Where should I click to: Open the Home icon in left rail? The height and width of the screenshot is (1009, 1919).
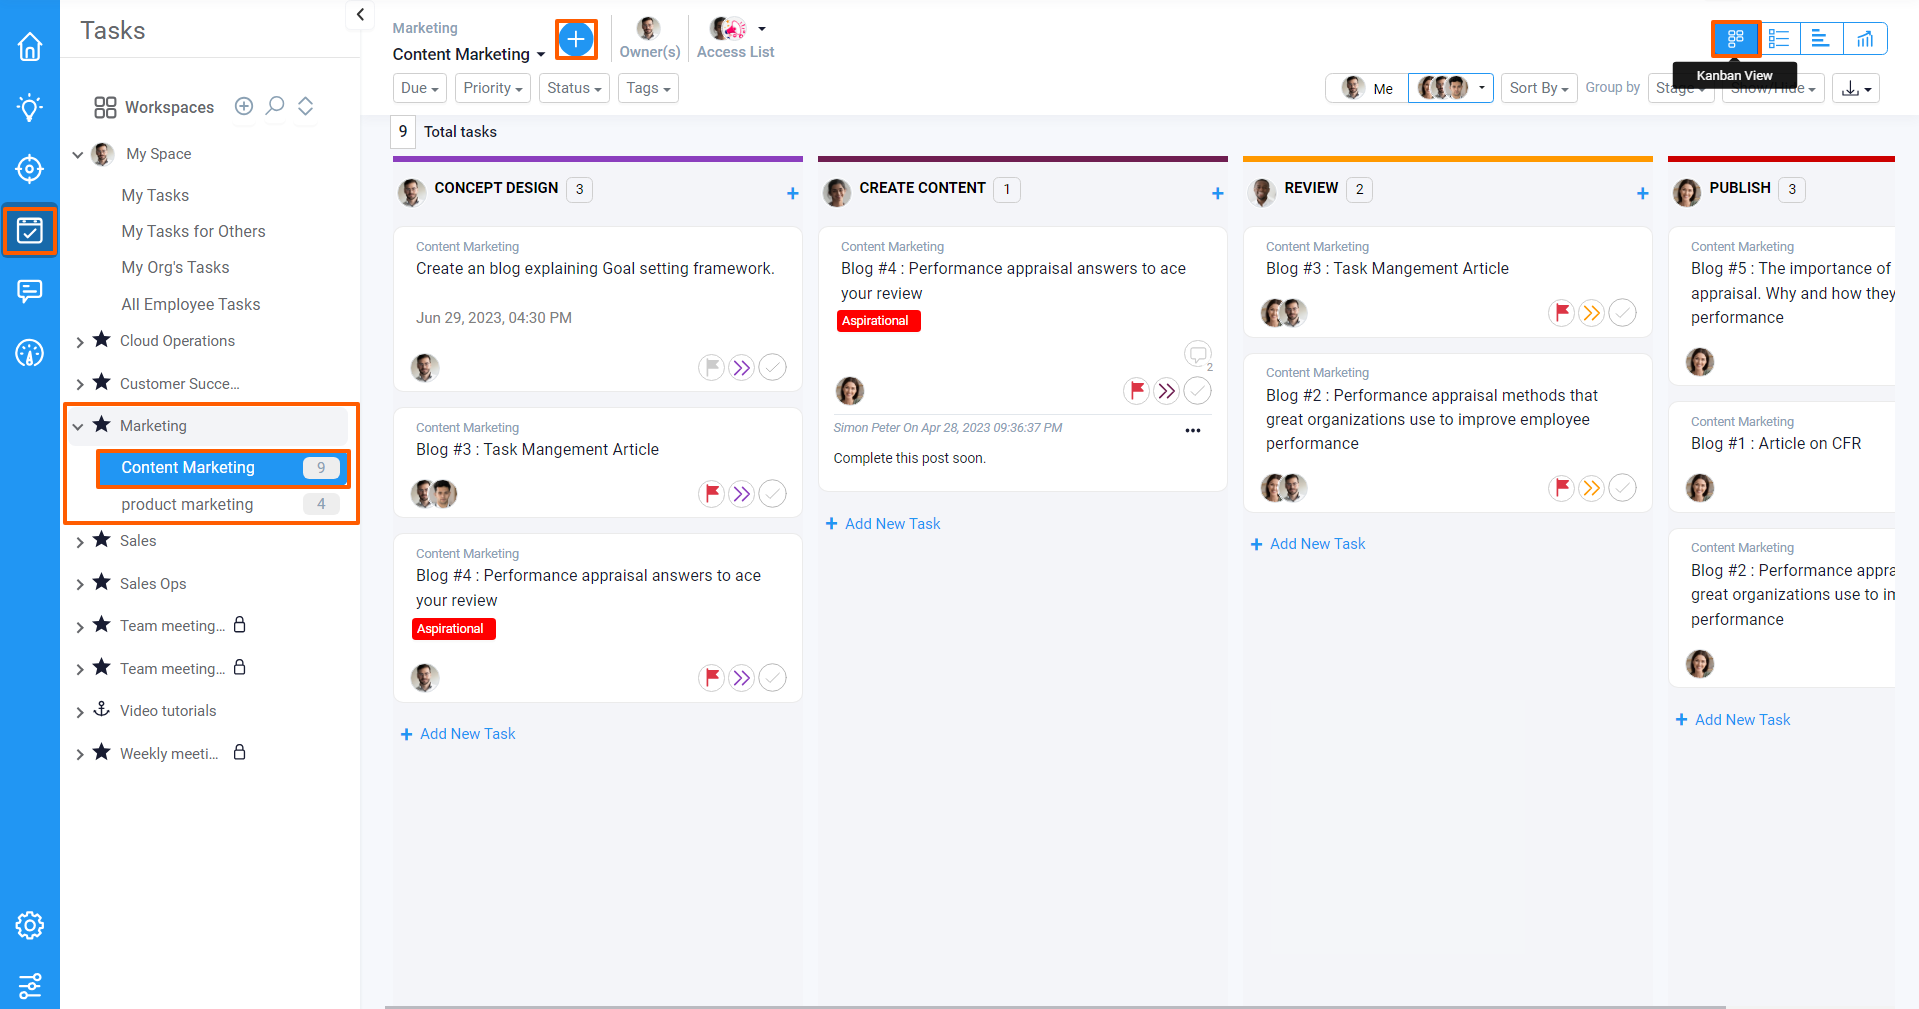coord(30,46)
